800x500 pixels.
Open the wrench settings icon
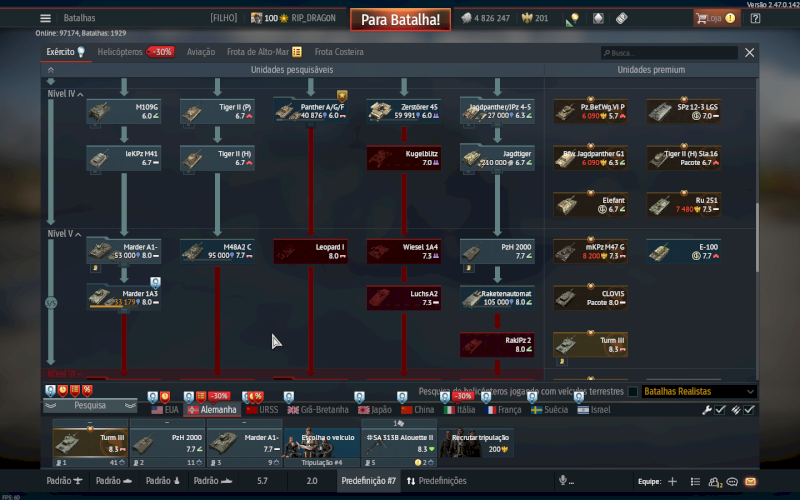coord(707,410)
